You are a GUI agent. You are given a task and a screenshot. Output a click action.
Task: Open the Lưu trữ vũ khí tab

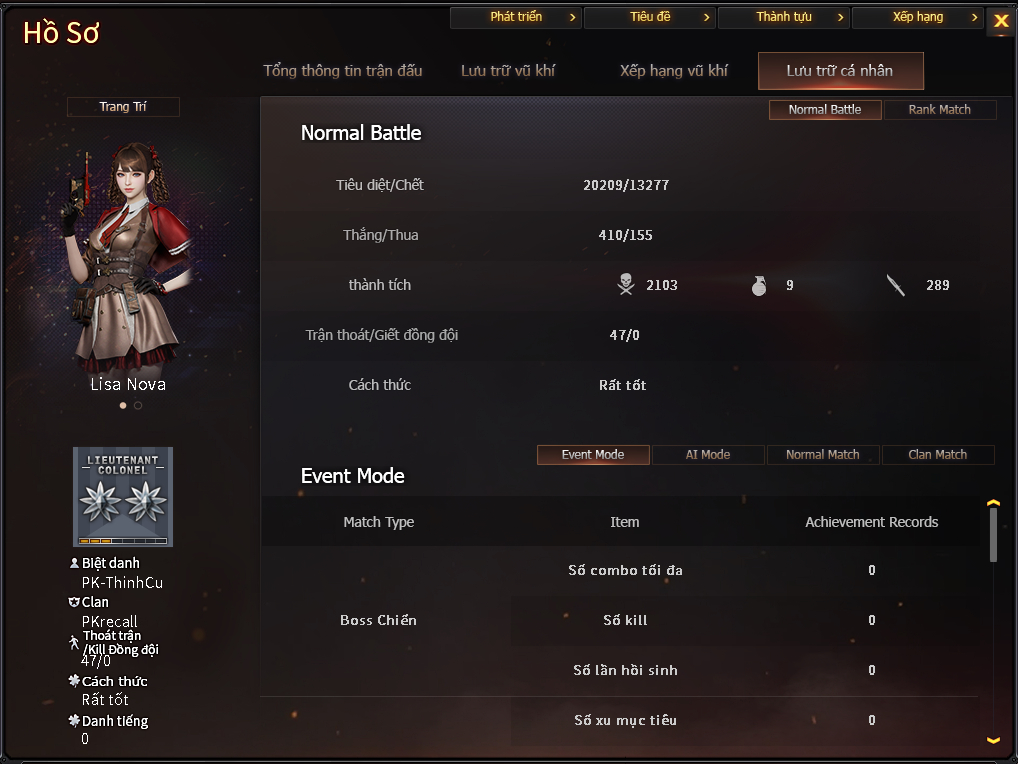(508, 71)
